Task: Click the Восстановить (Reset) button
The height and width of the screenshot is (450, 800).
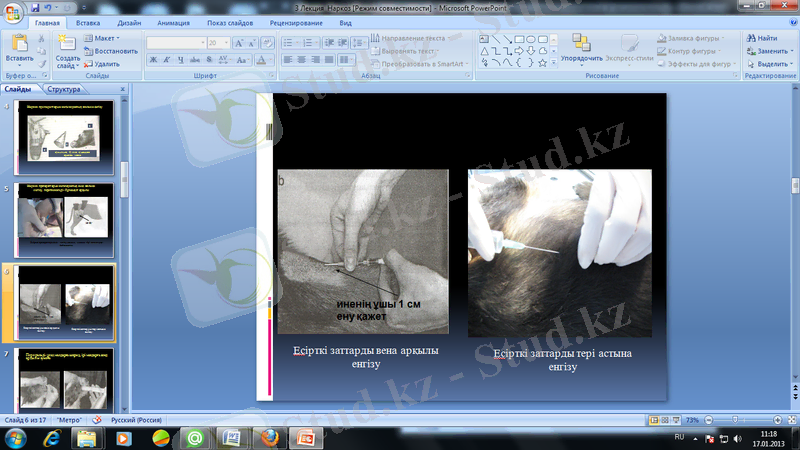Action: point(111,50)
